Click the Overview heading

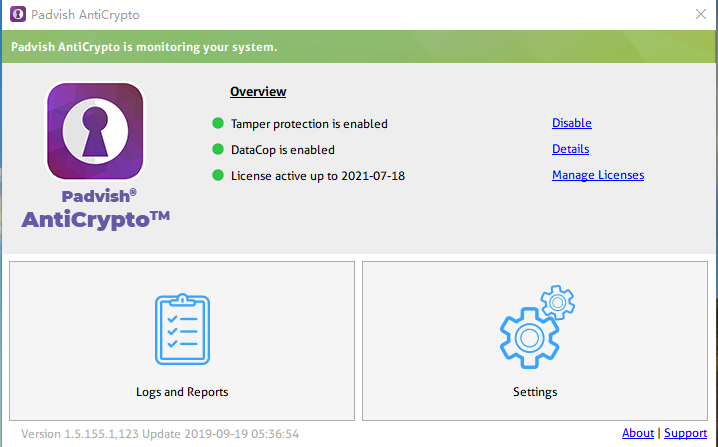(258, 92)
